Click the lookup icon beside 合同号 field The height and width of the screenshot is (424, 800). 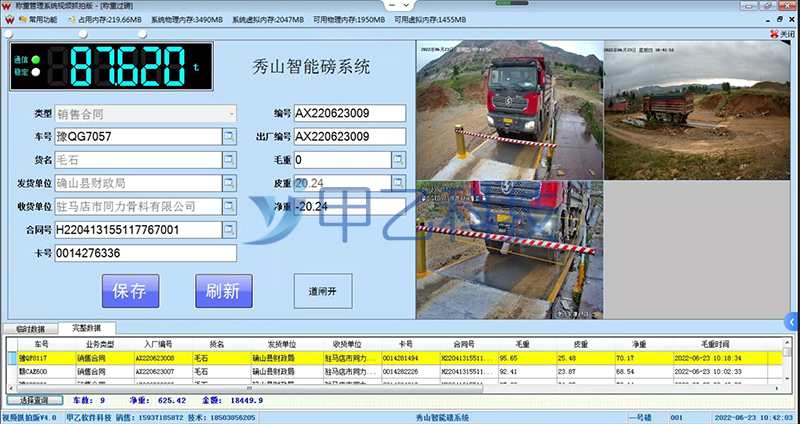tap(229, 231)
